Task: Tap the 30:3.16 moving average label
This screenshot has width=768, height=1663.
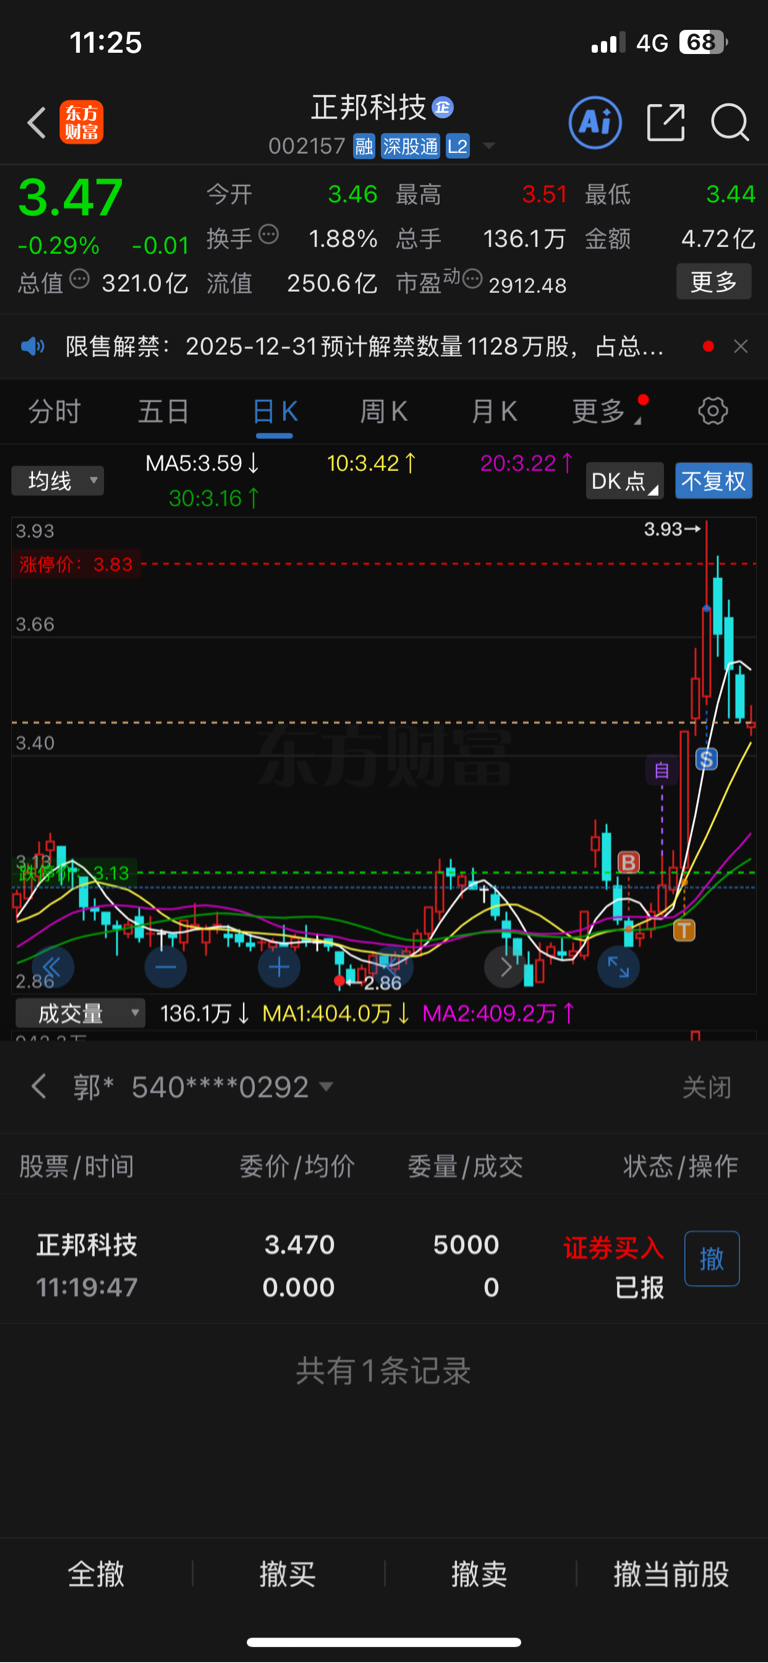Action: pyautogui.click(x=214, y=497)
